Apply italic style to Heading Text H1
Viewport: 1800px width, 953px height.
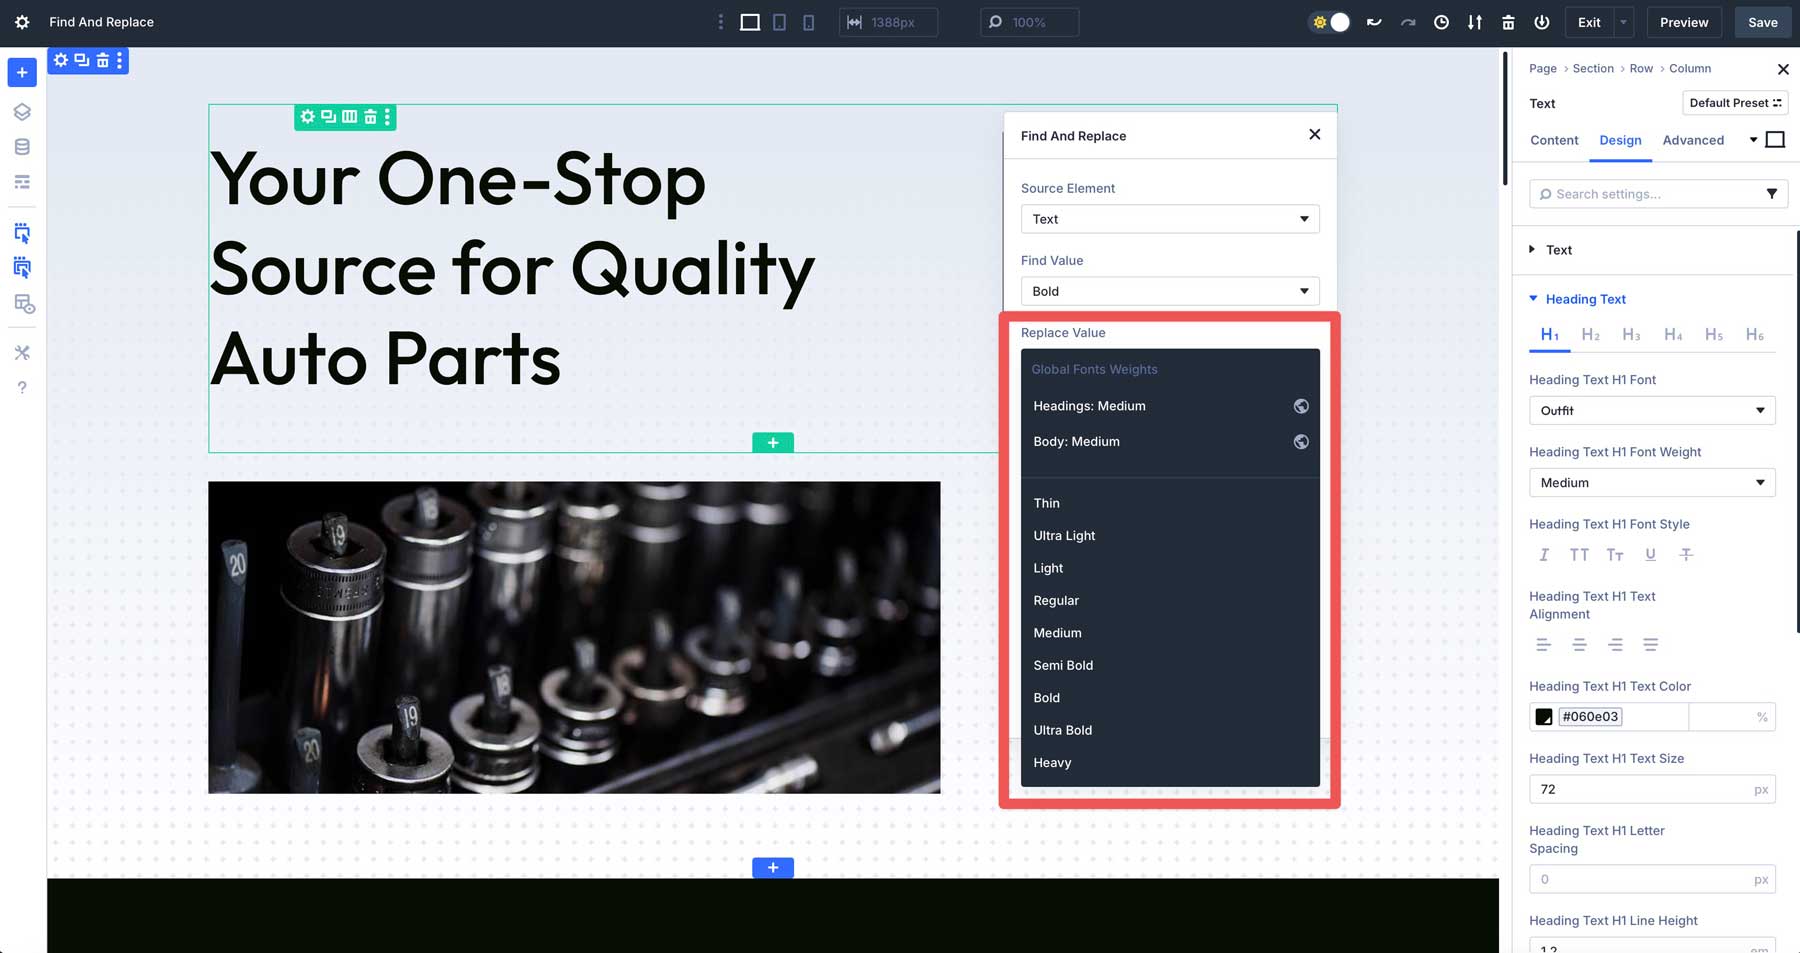point(1544,555)
